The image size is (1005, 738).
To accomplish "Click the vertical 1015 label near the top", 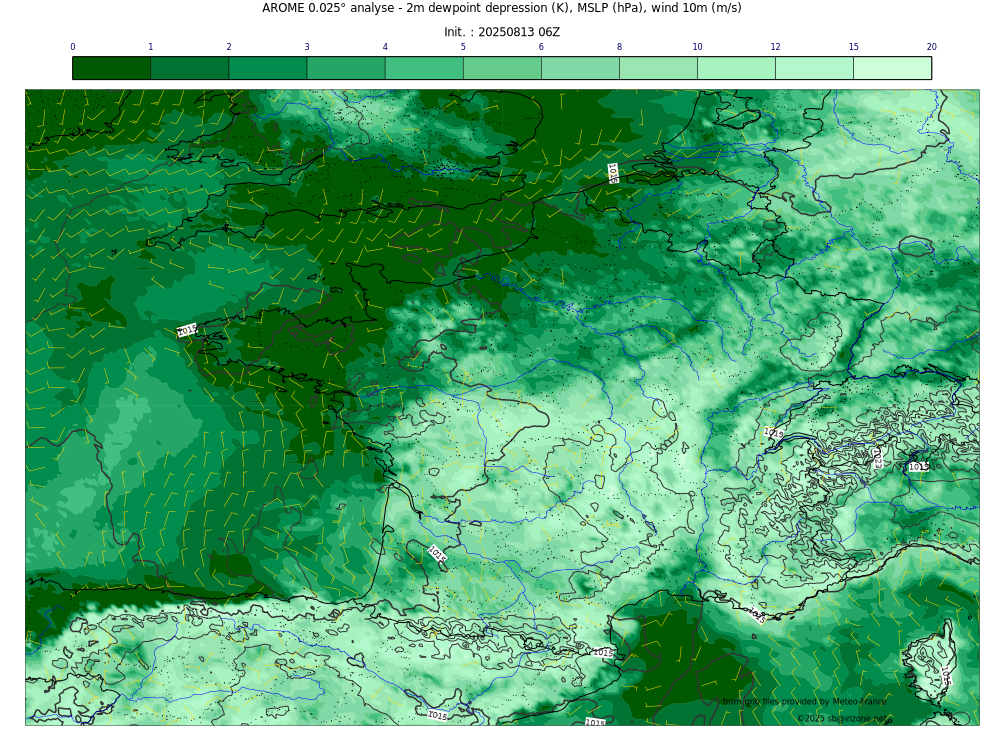I will pyautogui.click(x=613, y=173).
